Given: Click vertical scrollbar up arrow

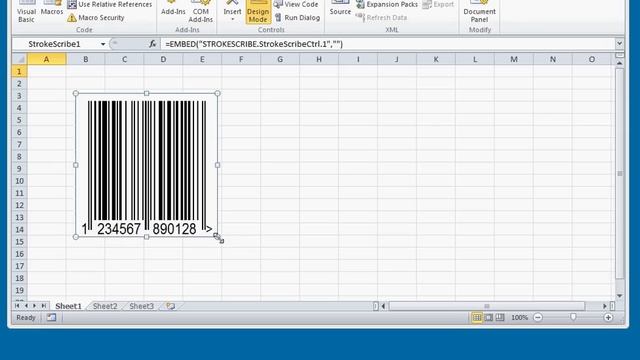Looking at the screenshot, I should [620, 64].
